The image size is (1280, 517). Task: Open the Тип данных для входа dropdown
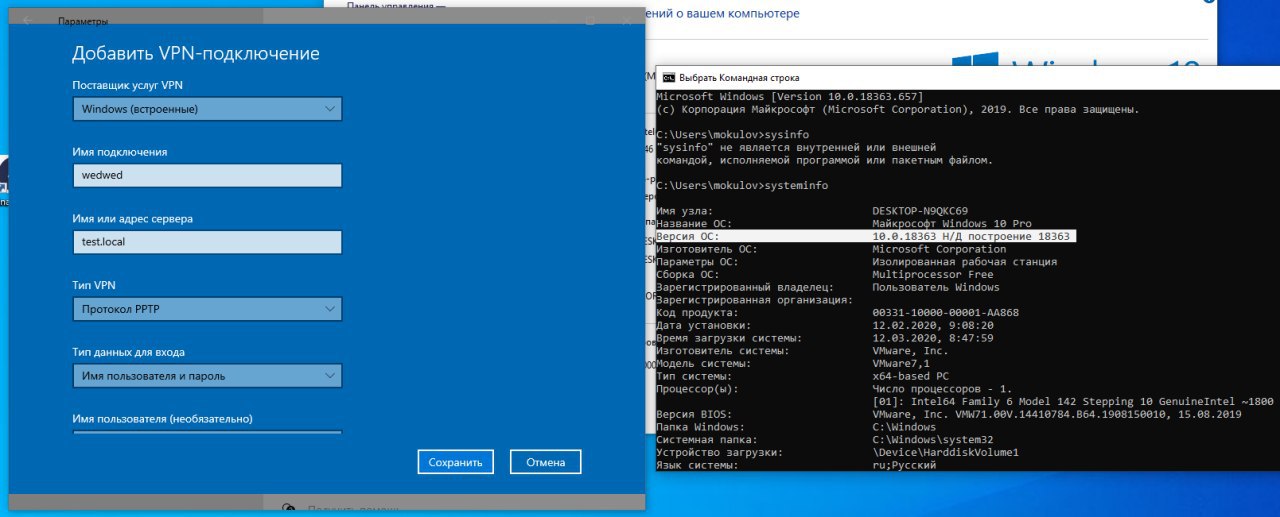207,376
